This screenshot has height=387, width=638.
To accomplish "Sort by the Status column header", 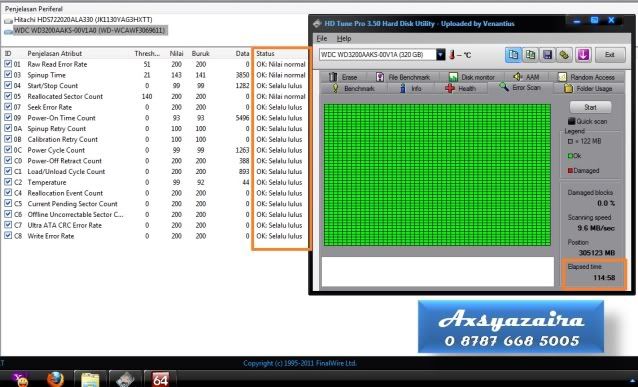I will click(265, 53).
